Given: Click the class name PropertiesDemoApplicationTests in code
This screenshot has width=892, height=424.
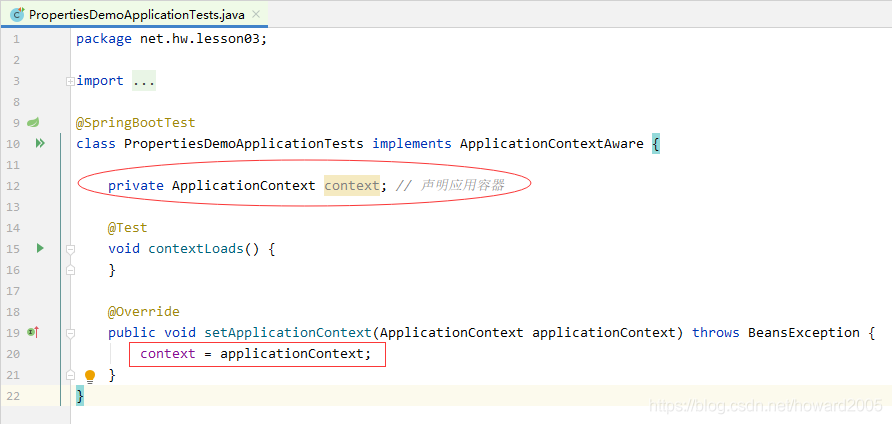Looking at the screenshot, I should [x=243, y=143].
